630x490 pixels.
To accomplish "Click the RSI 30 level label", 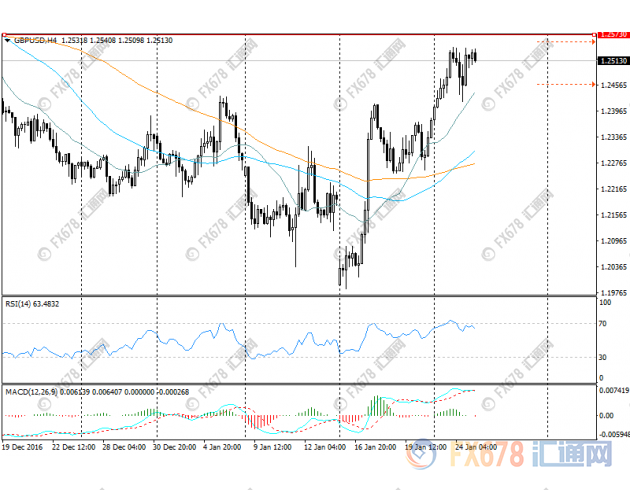I will pos(602,357).
